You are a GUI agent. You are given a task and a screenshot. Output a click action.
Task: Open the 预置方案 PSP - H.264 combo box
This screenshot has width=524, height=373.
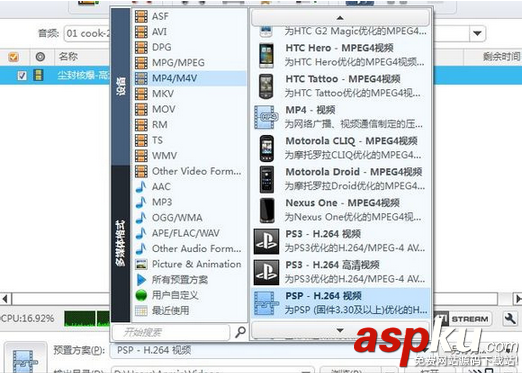coord(269,350)
